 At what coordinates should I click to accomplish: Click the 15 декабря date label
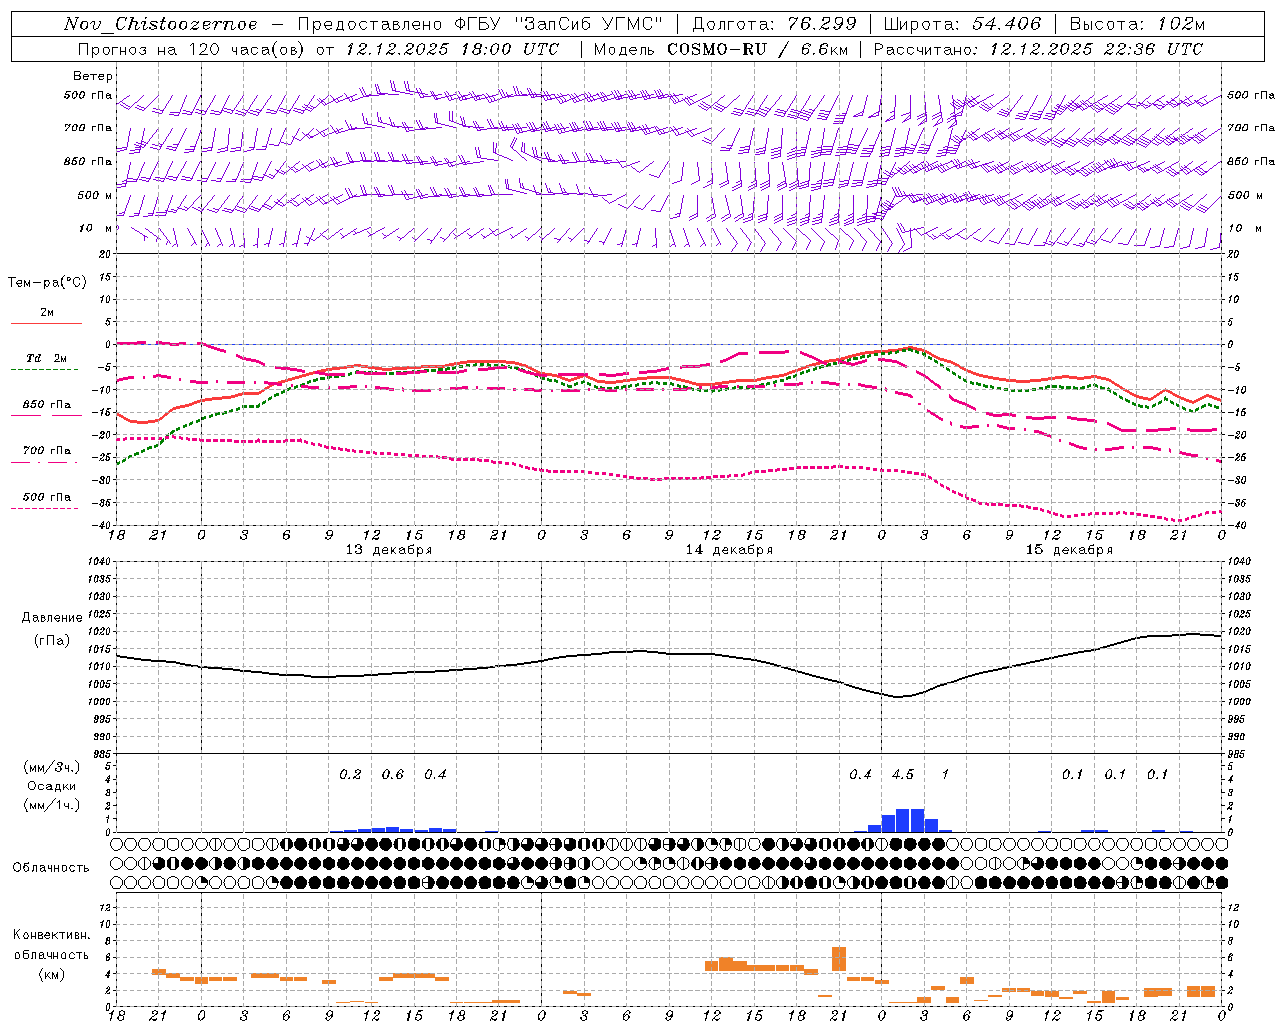(1069, 550)
